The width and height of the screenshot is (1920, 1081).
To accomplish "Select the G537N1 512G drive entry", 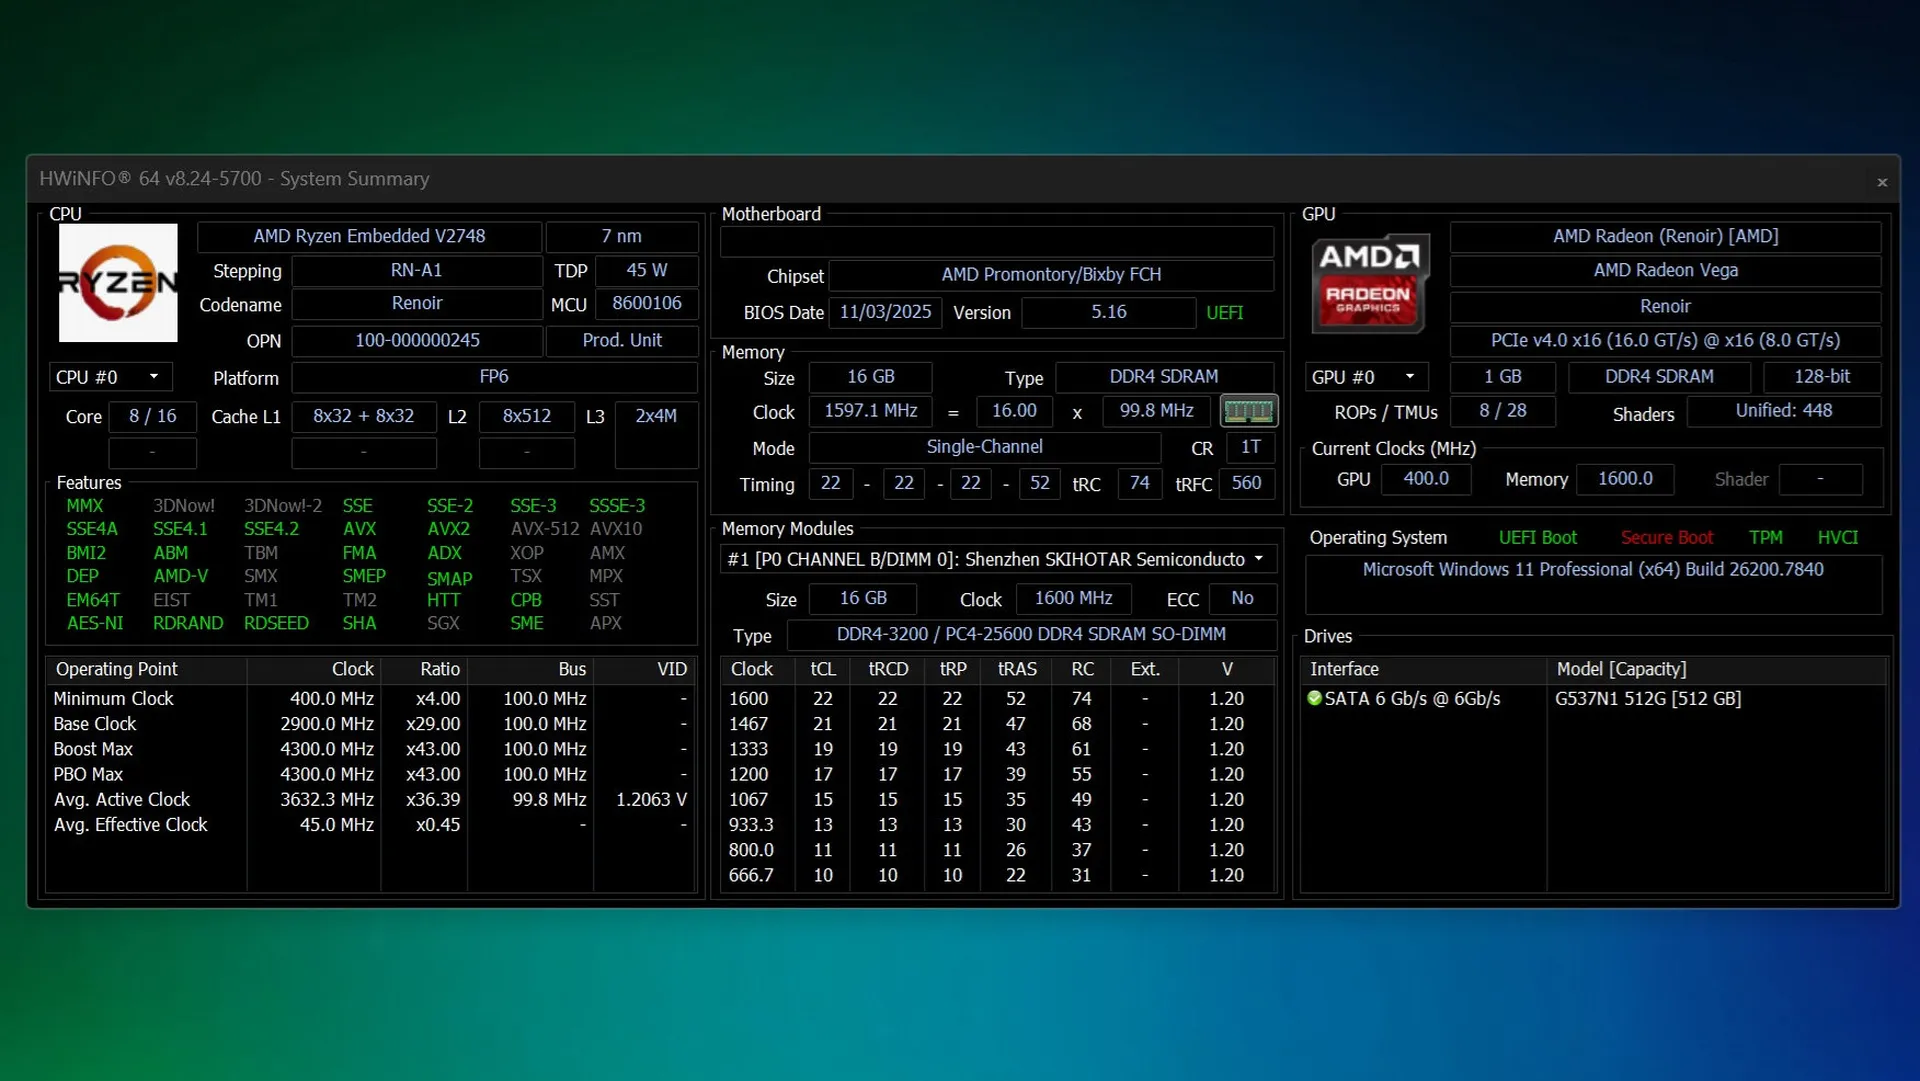I will (x=1647, y=699).
